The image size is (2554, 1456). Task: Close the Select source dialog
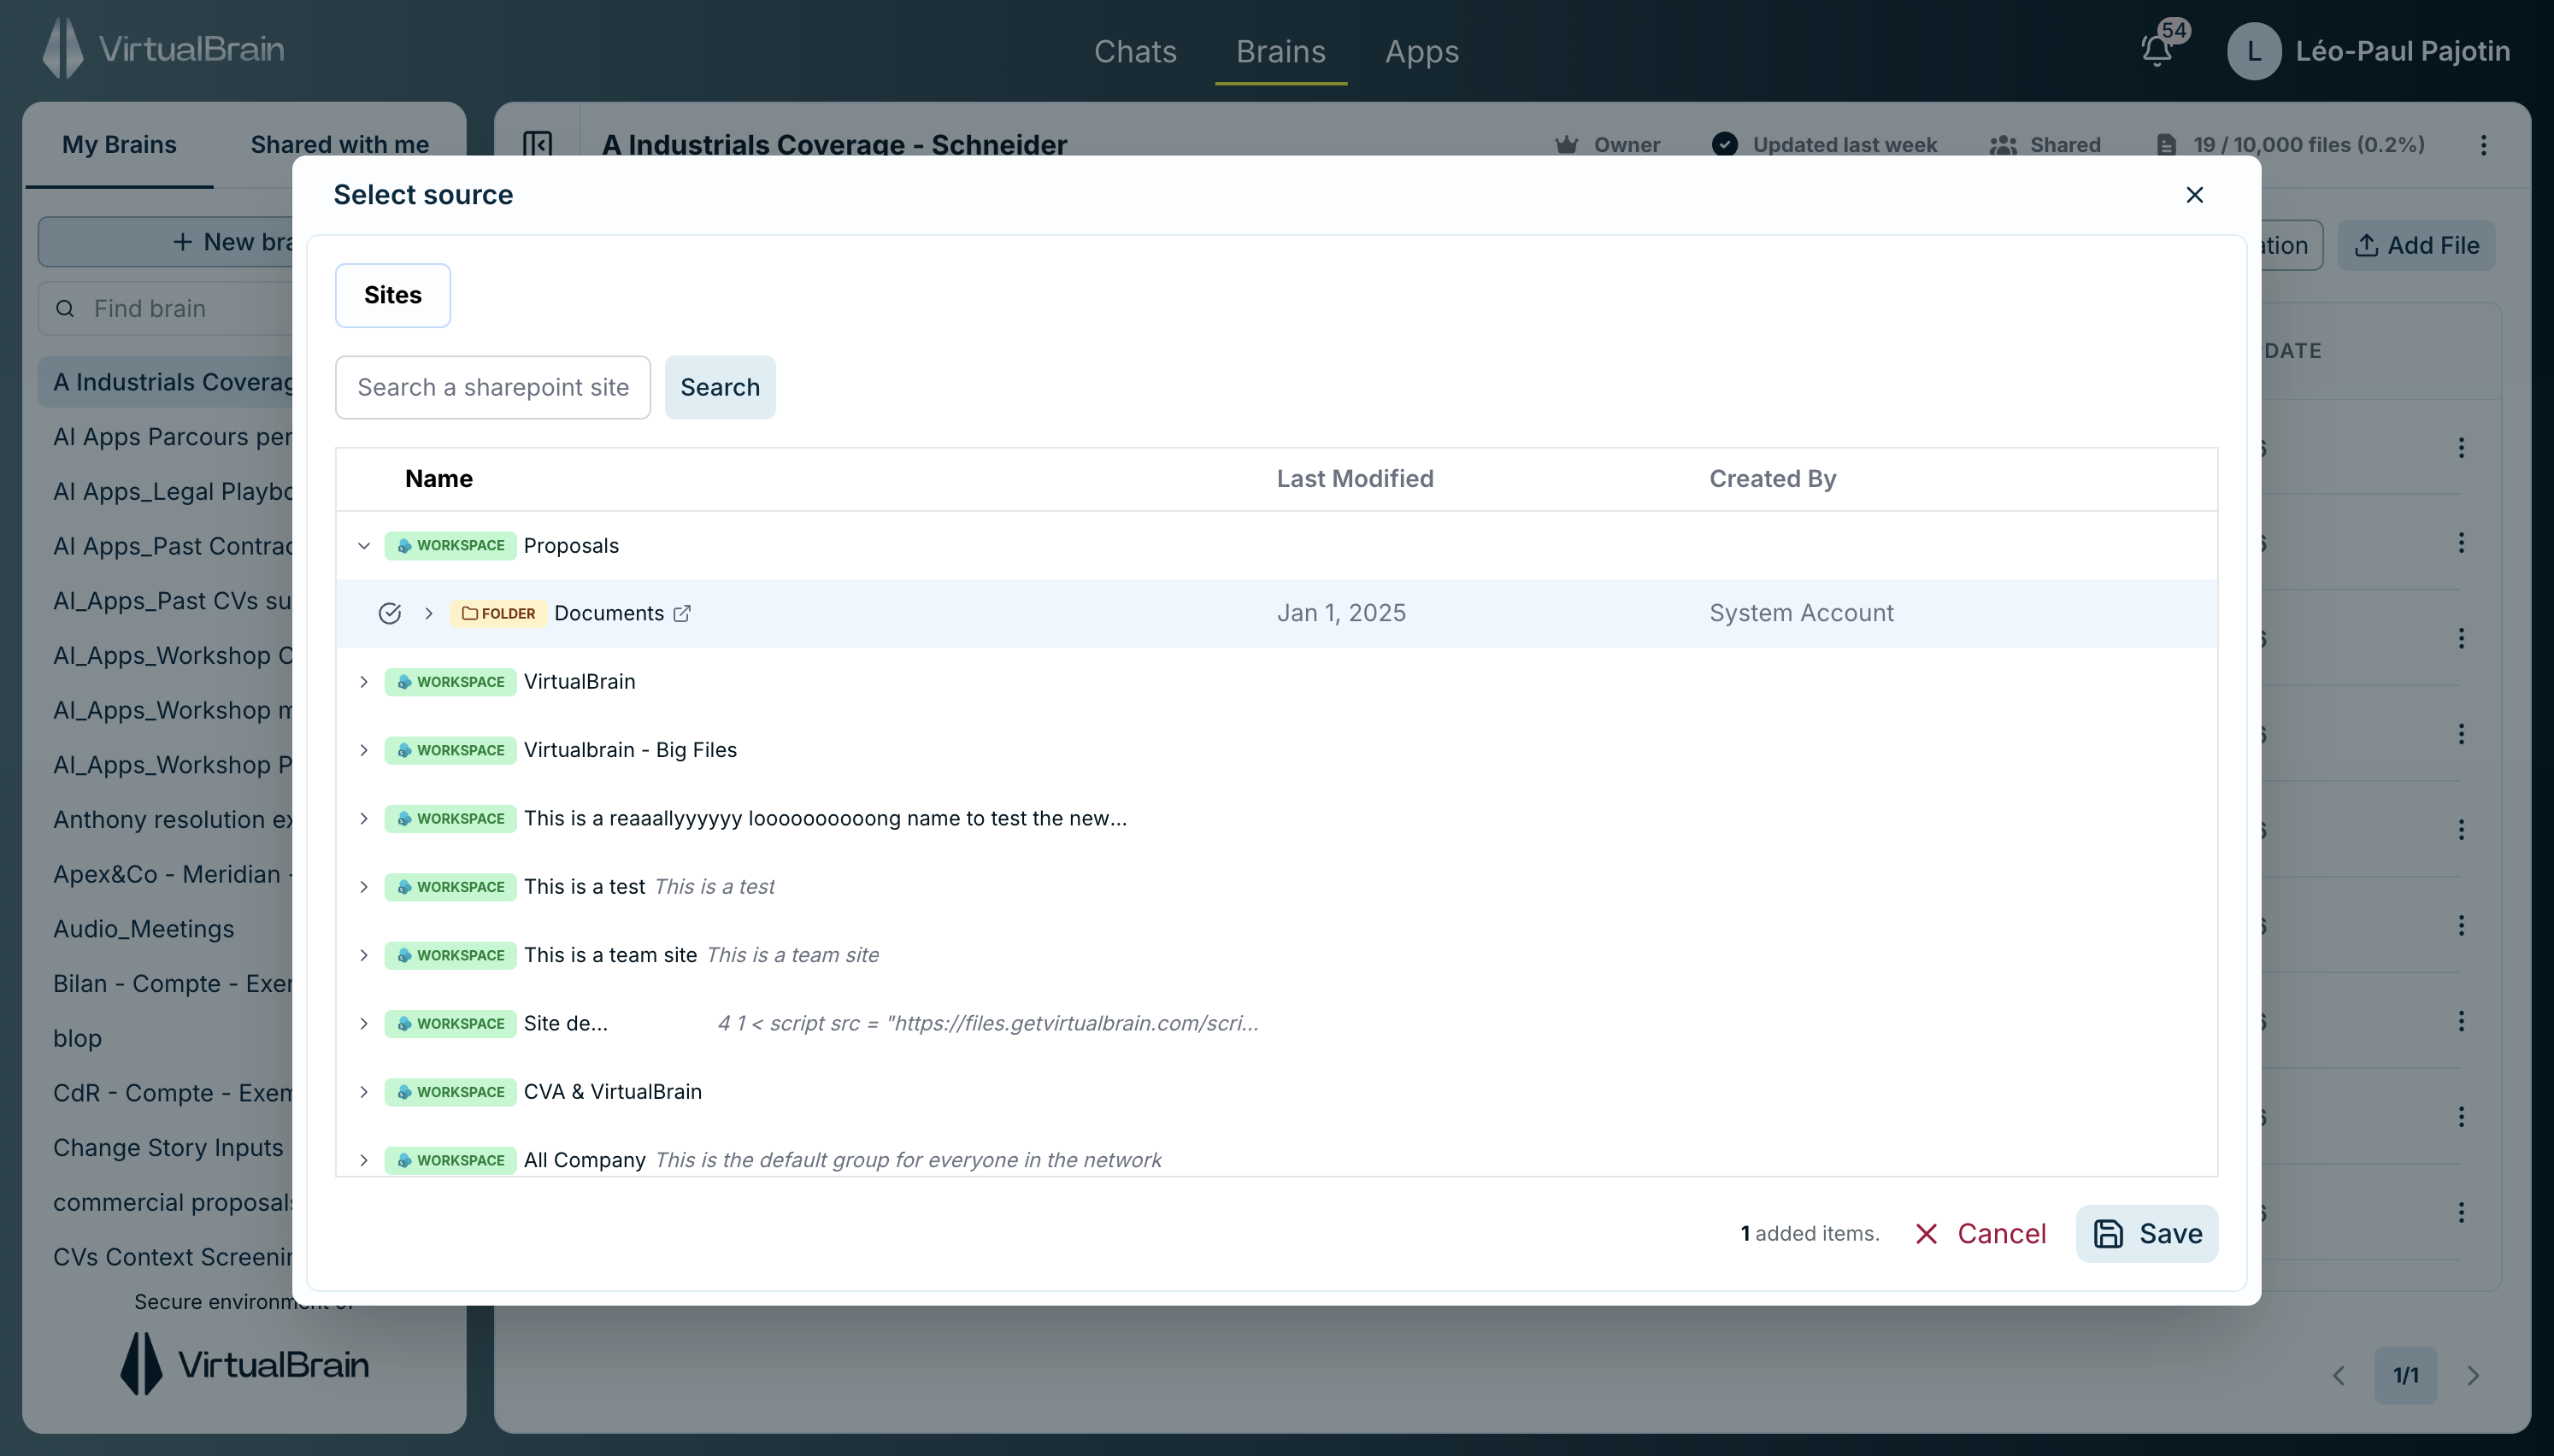[x=2195, y=195]
